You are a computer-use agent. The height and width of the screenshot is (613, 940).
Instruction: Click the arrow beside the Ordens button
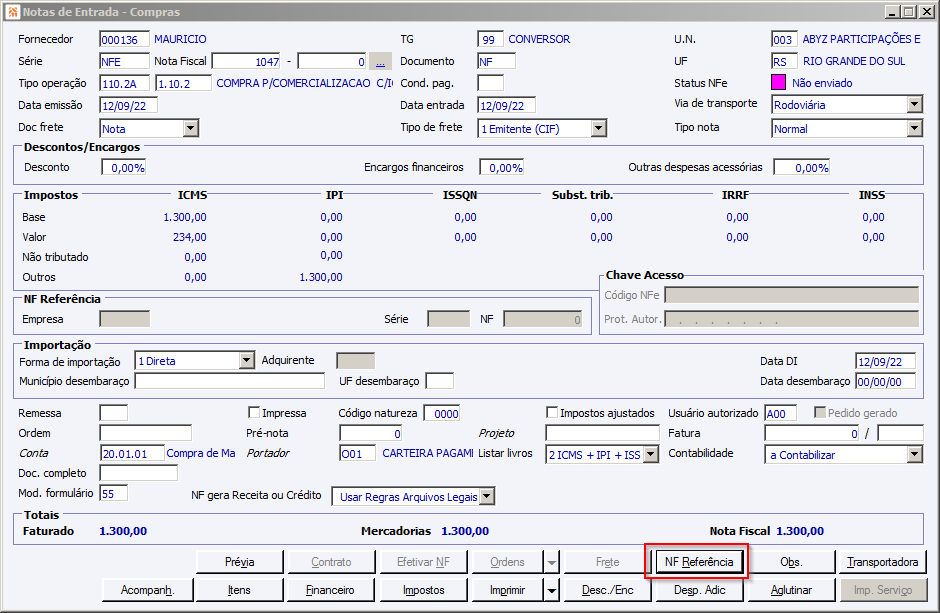[551, 562]
